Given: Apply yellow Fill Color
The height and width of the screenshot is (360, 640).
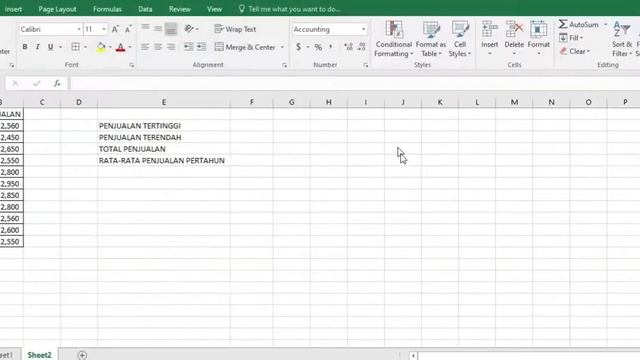Looking at the screenshot, I should click(x=101, y=47).
